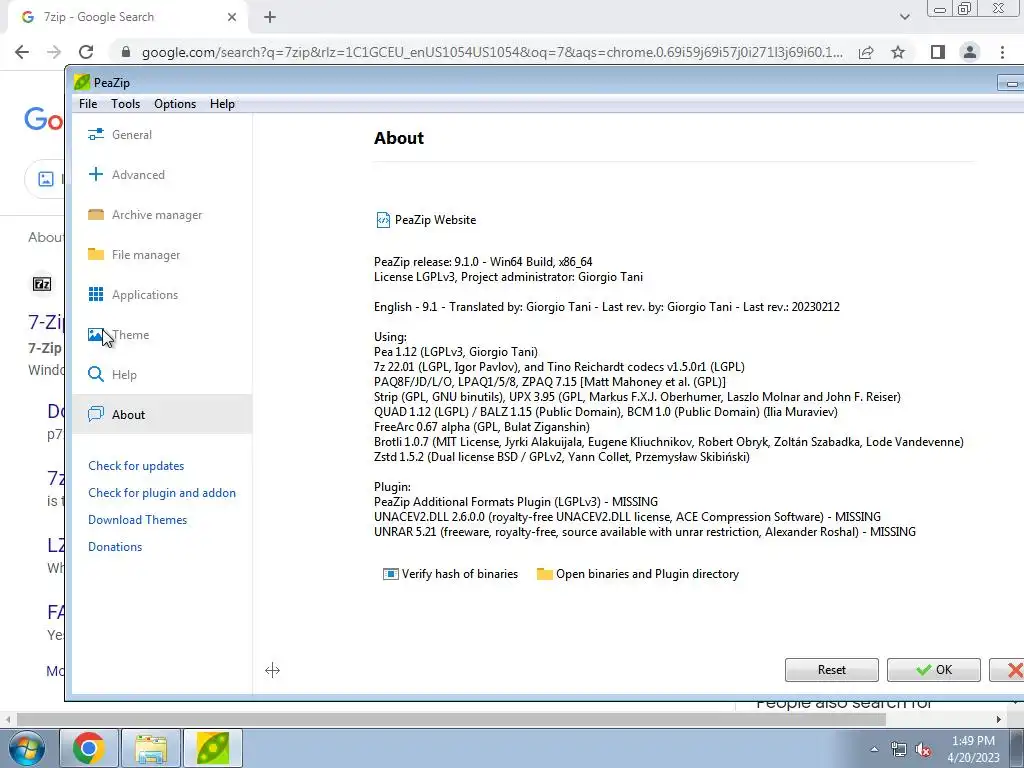Screen dimensions: 1024x768
Task: Open Windows Explorer from taskbar
Action: click(151, 748)
